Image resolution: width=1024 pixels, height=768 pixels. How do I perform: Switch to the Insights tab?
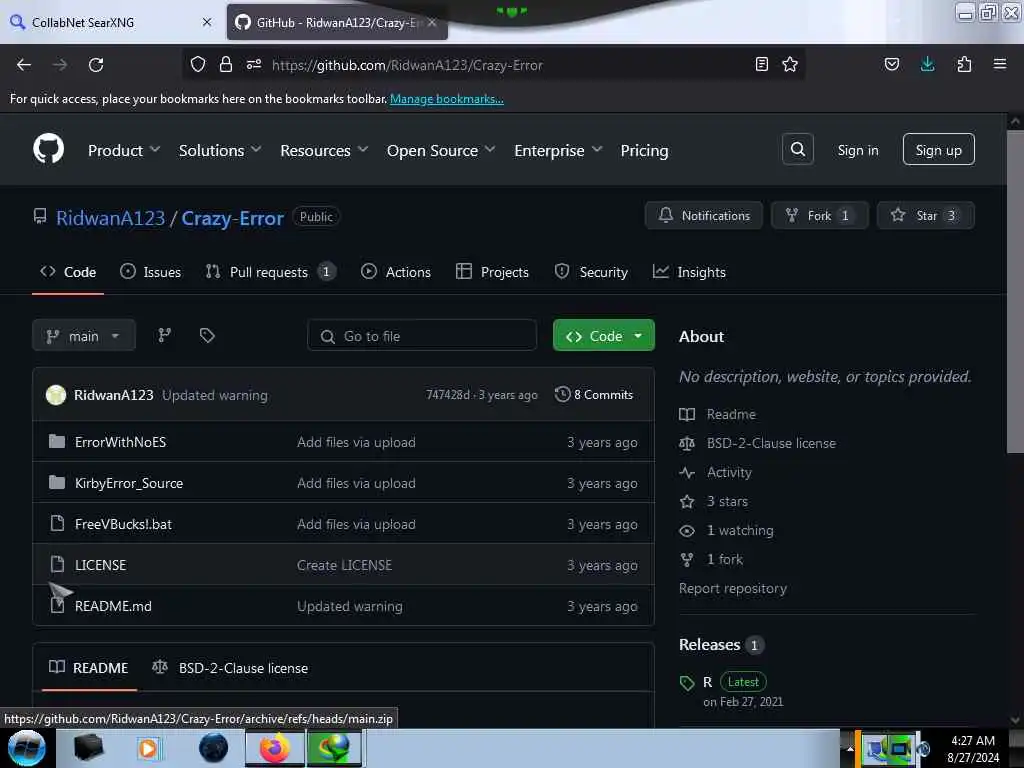(x=689, y=272)
